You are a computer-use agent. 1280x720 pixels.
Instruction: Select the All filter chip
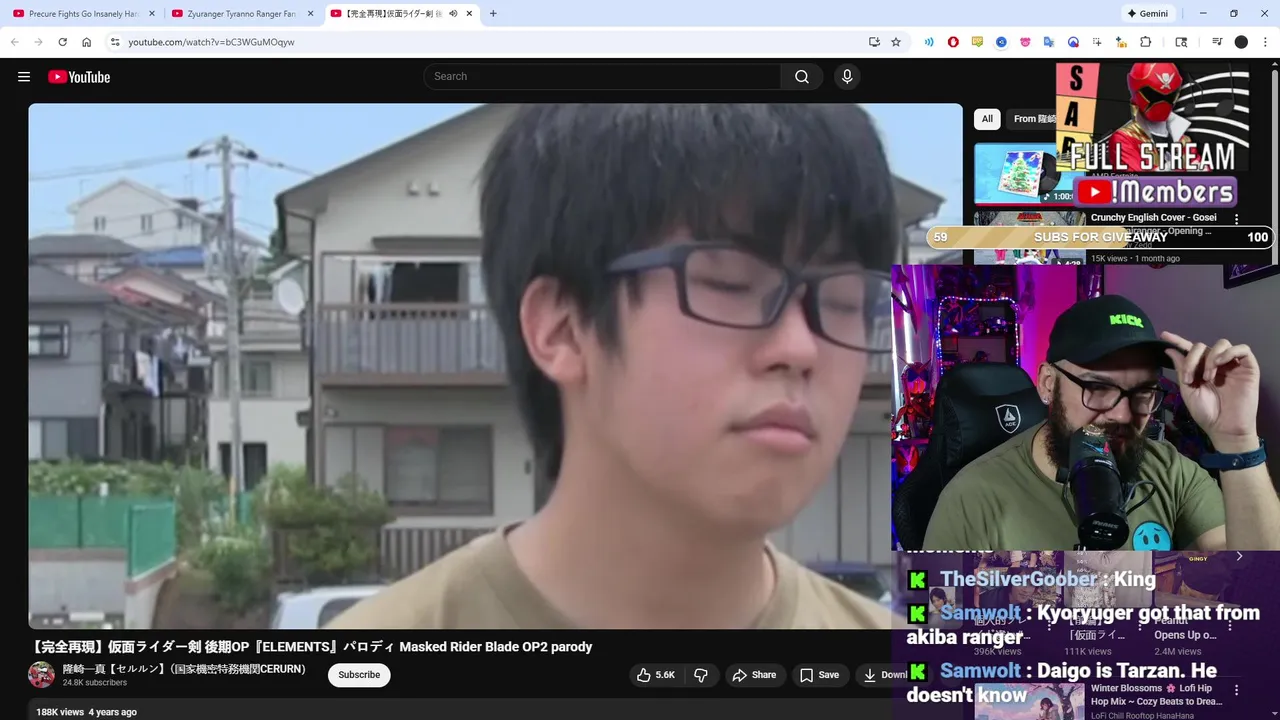pos(987,119)
